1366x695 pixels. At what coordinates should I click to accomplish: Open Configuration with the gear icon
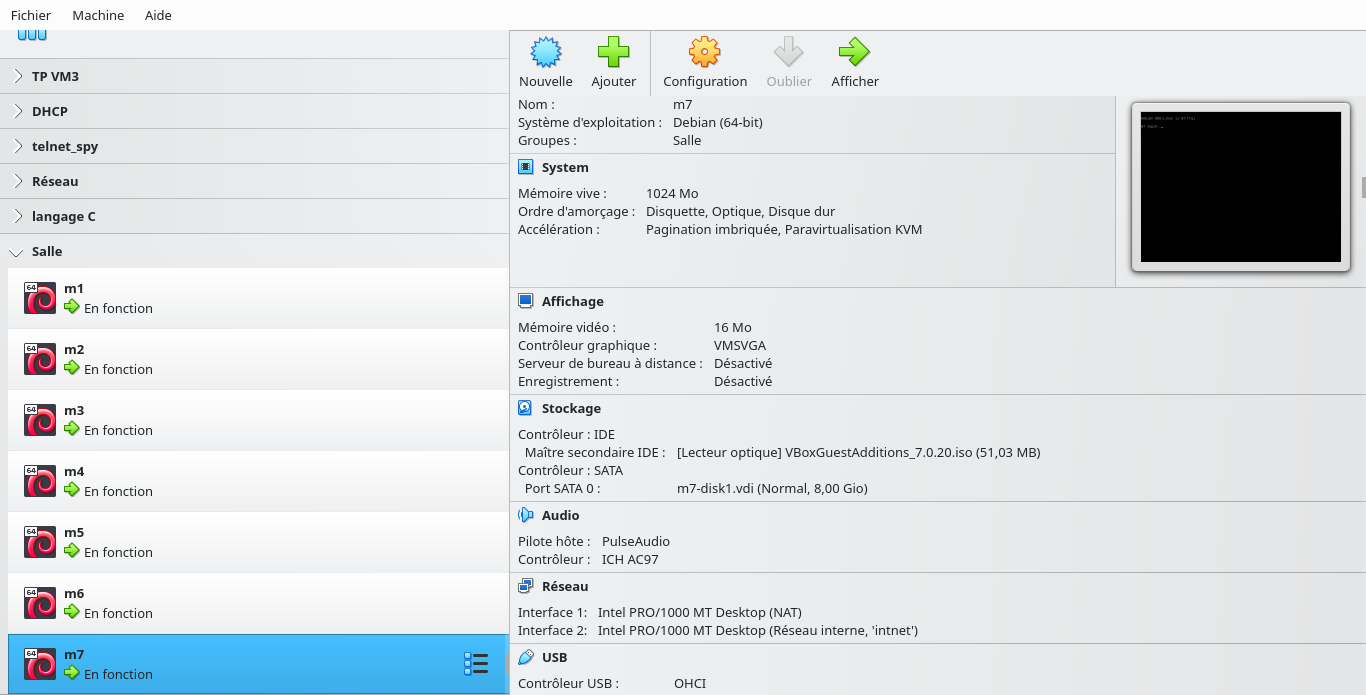click(704, 52)
